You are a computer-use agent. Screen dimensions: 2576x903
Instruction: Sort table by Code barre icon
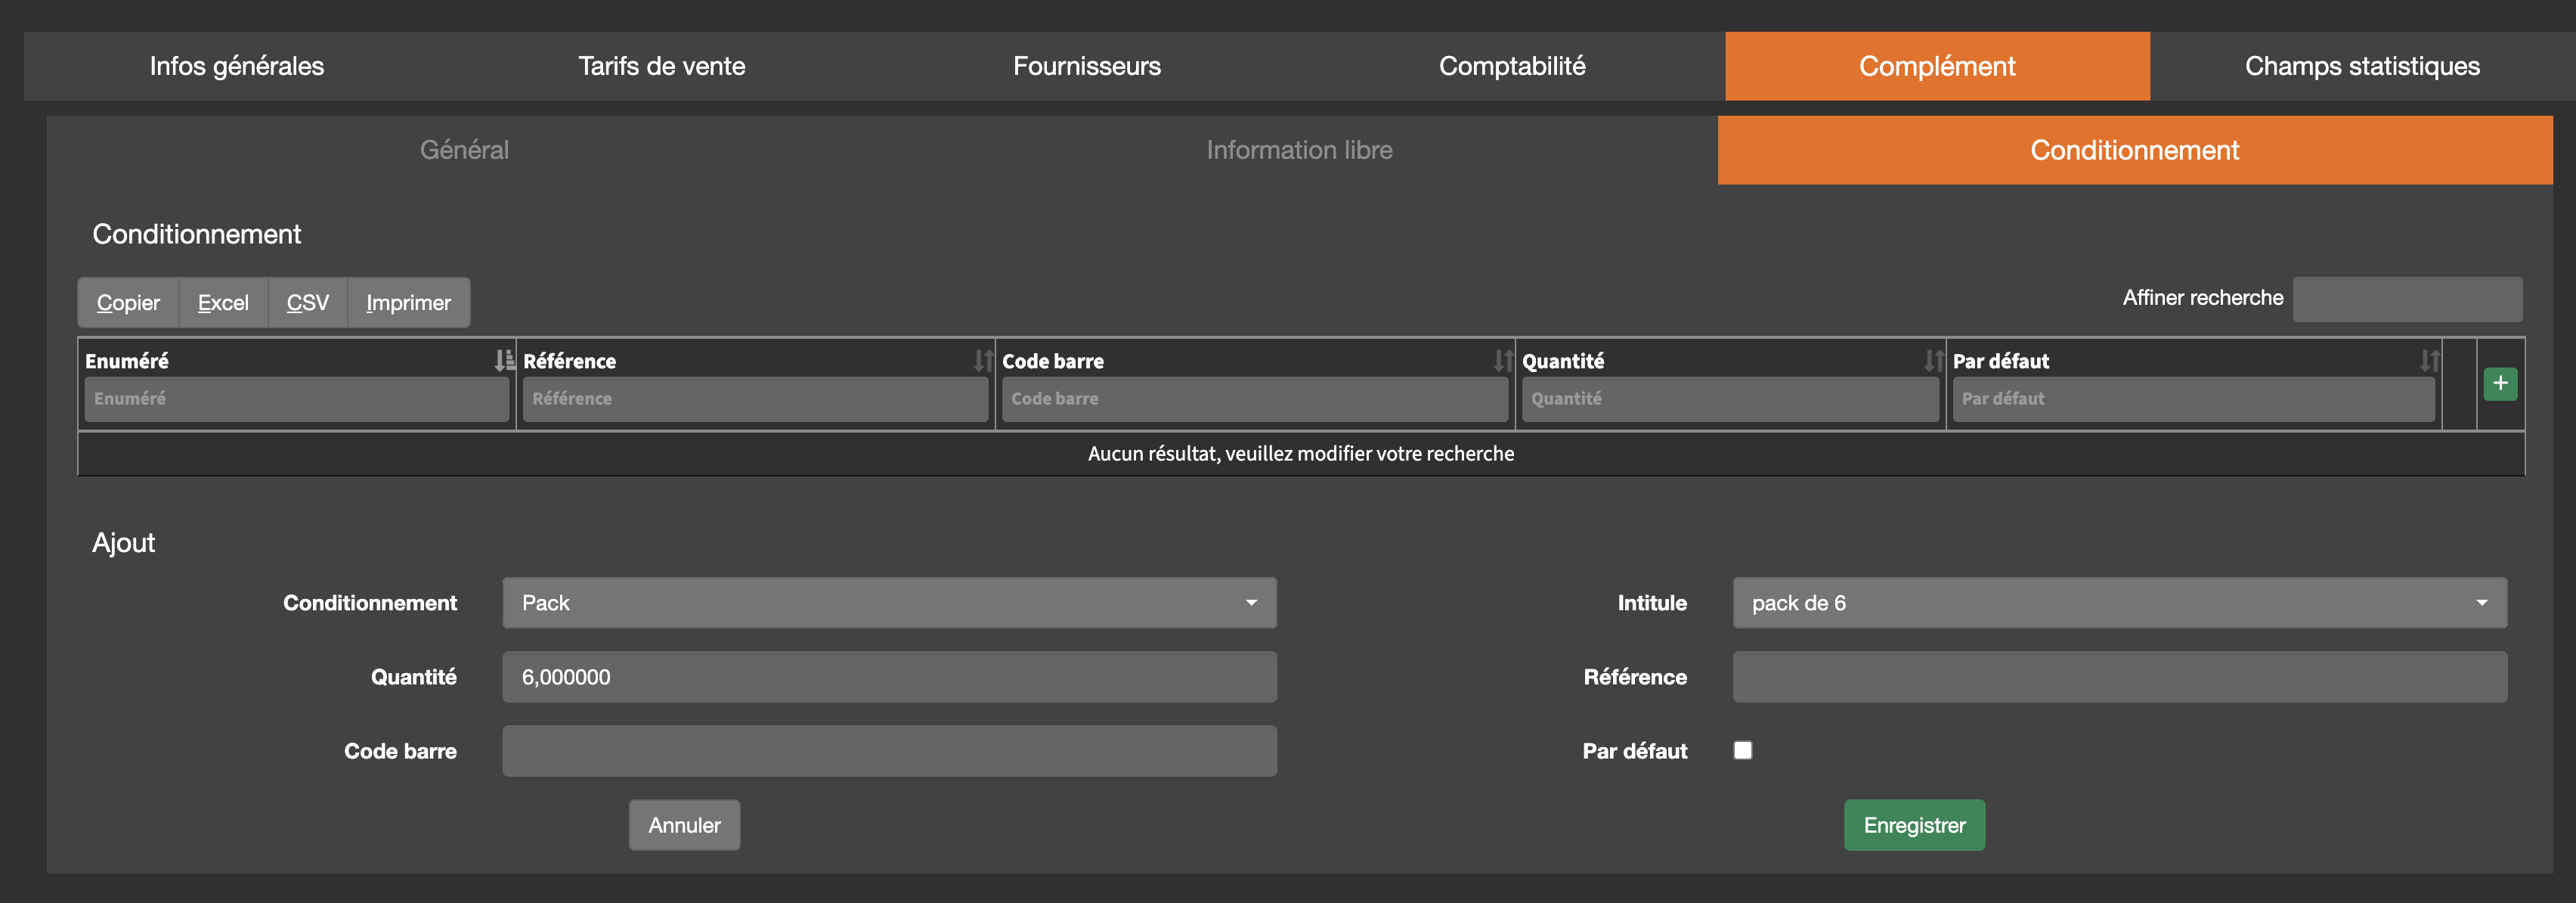pos(1502,361)
